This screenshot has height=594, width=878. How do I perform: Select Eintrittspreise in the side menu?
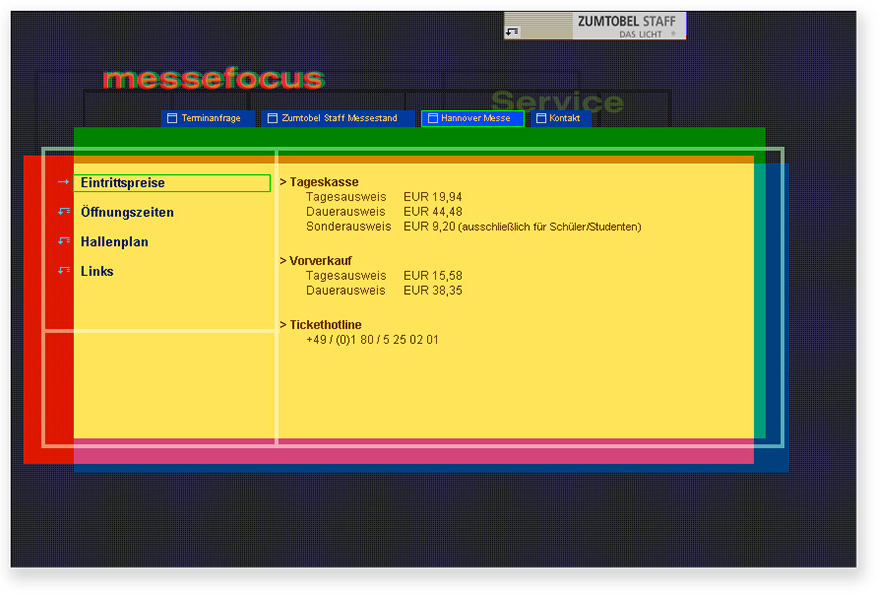pyautogui.click(x=123, y=183)
